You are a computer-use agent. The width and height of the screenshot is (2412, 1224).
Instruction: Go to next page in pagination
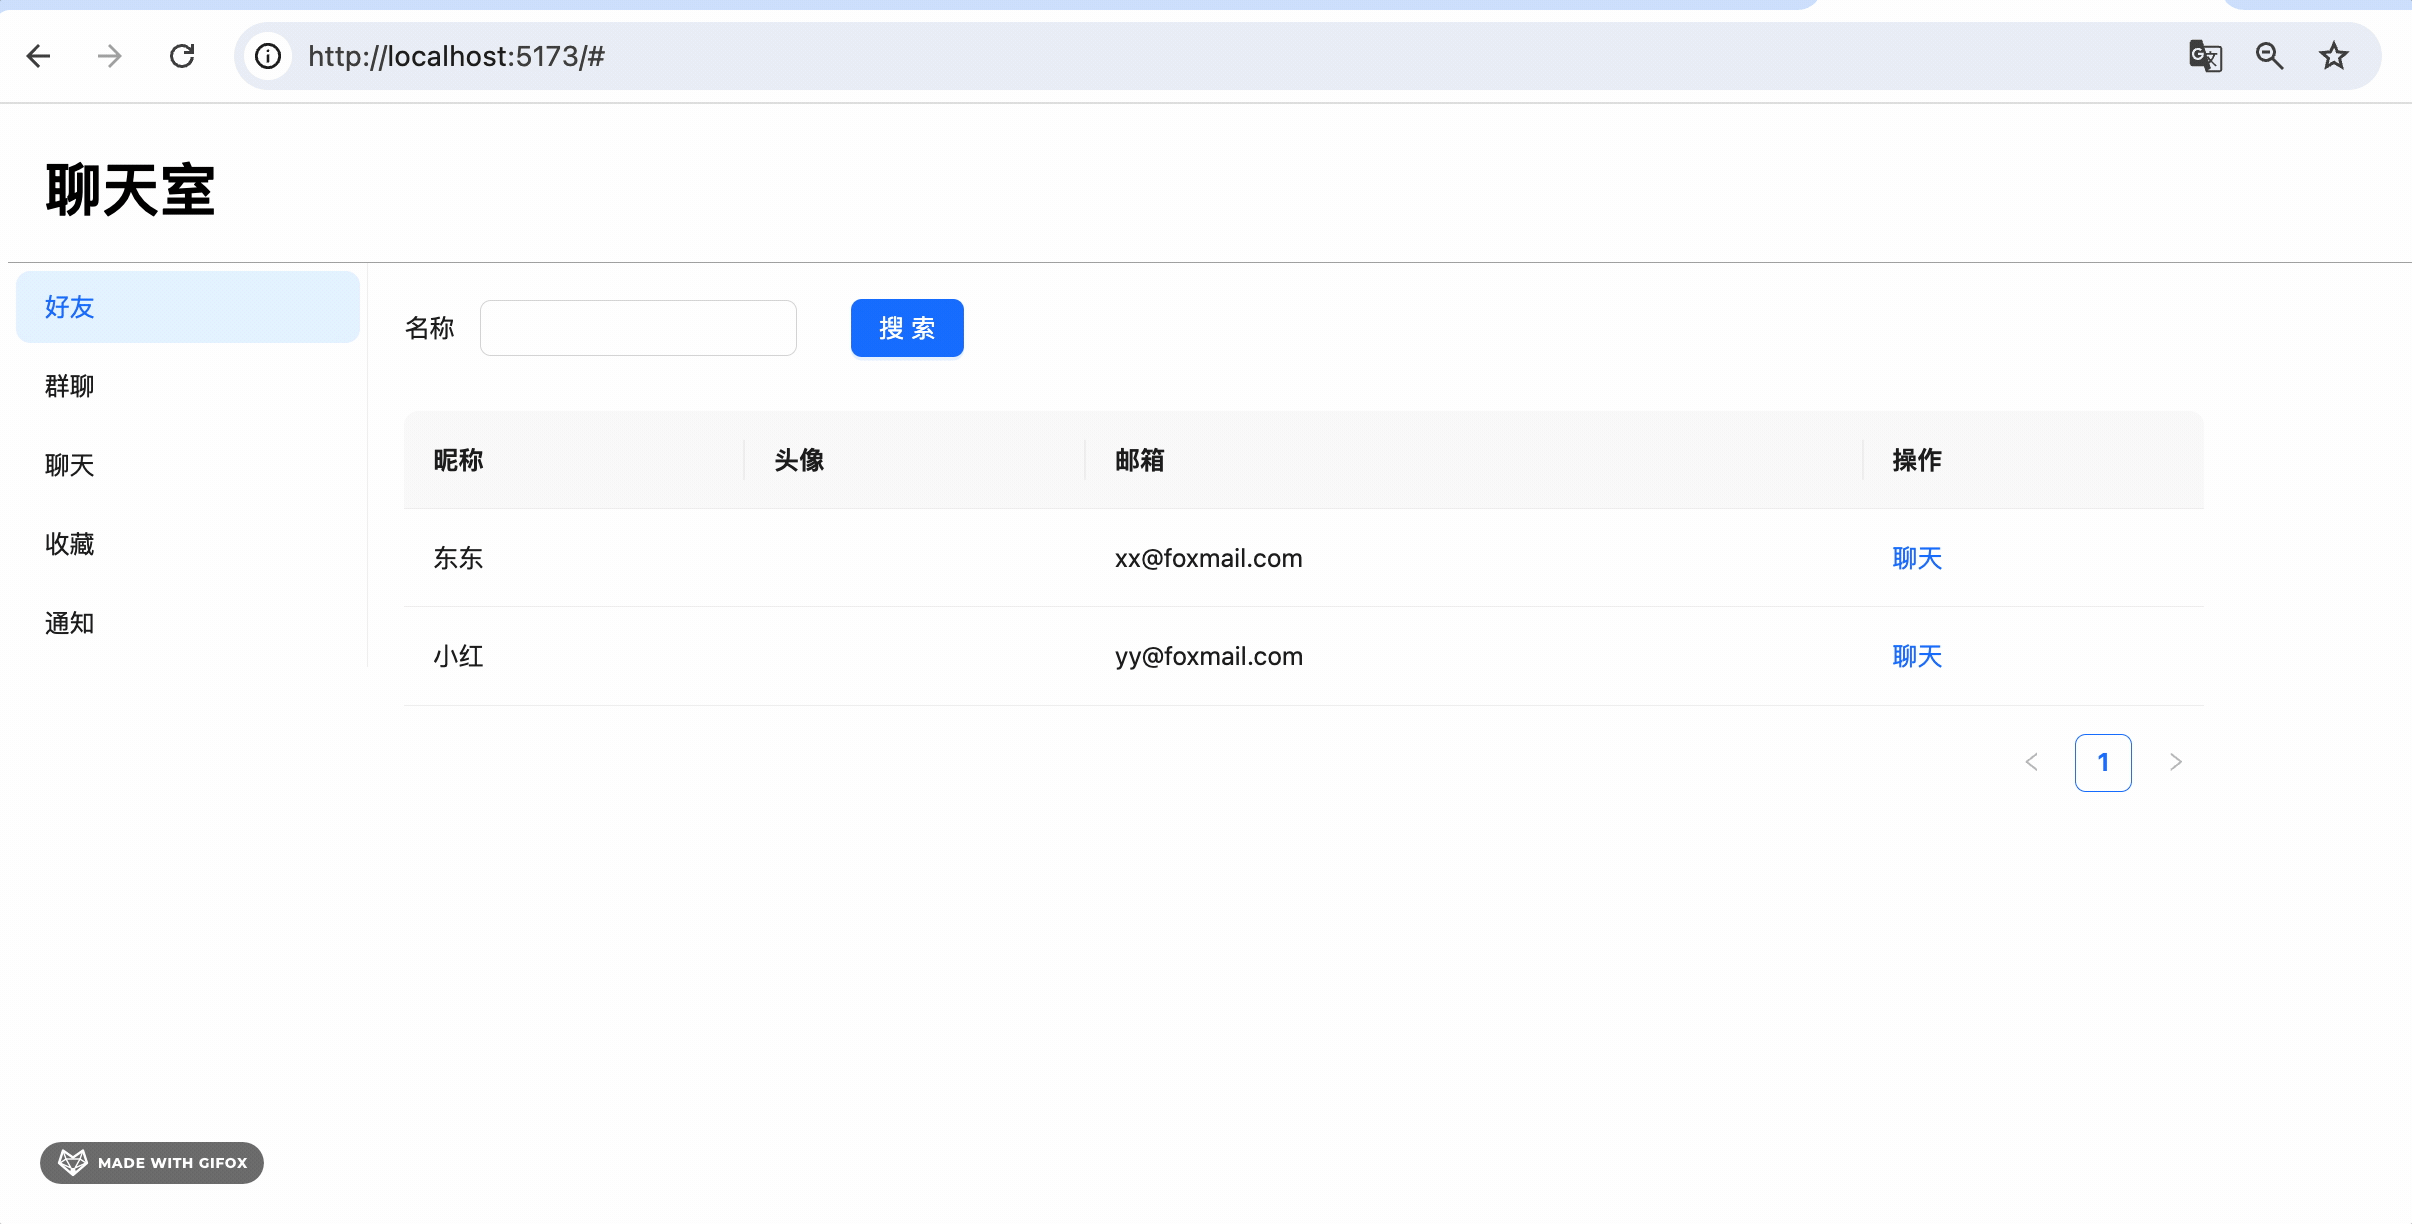(x=2175, y=762)
